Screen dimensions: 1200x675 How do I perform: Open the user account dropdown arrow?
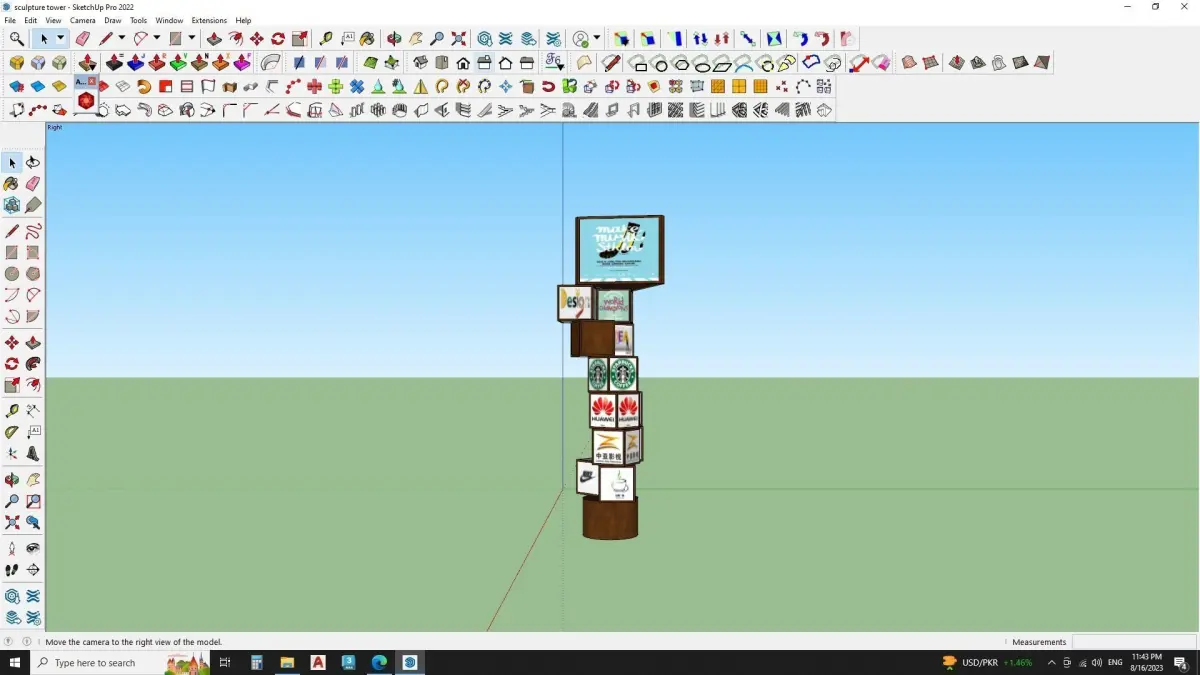point(597,39)
